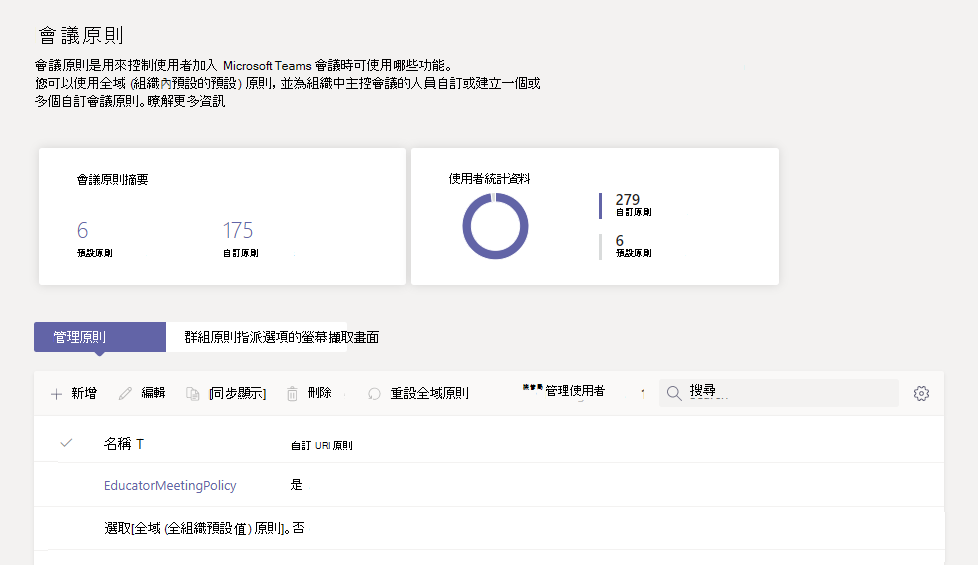Click the reset icon for 重設全域原則

click(x=374, y=394)
